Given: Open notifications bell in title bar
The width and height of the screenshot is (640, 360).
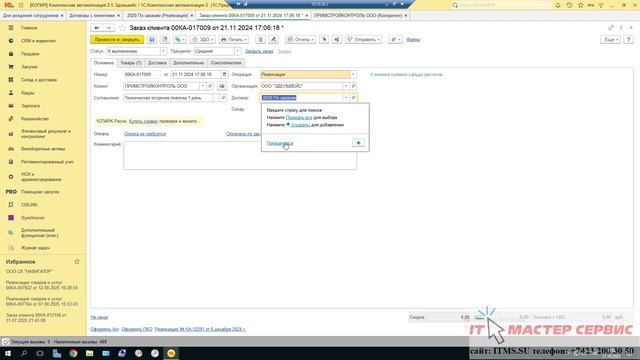Looking at the screenshot, I should [558, 5].
